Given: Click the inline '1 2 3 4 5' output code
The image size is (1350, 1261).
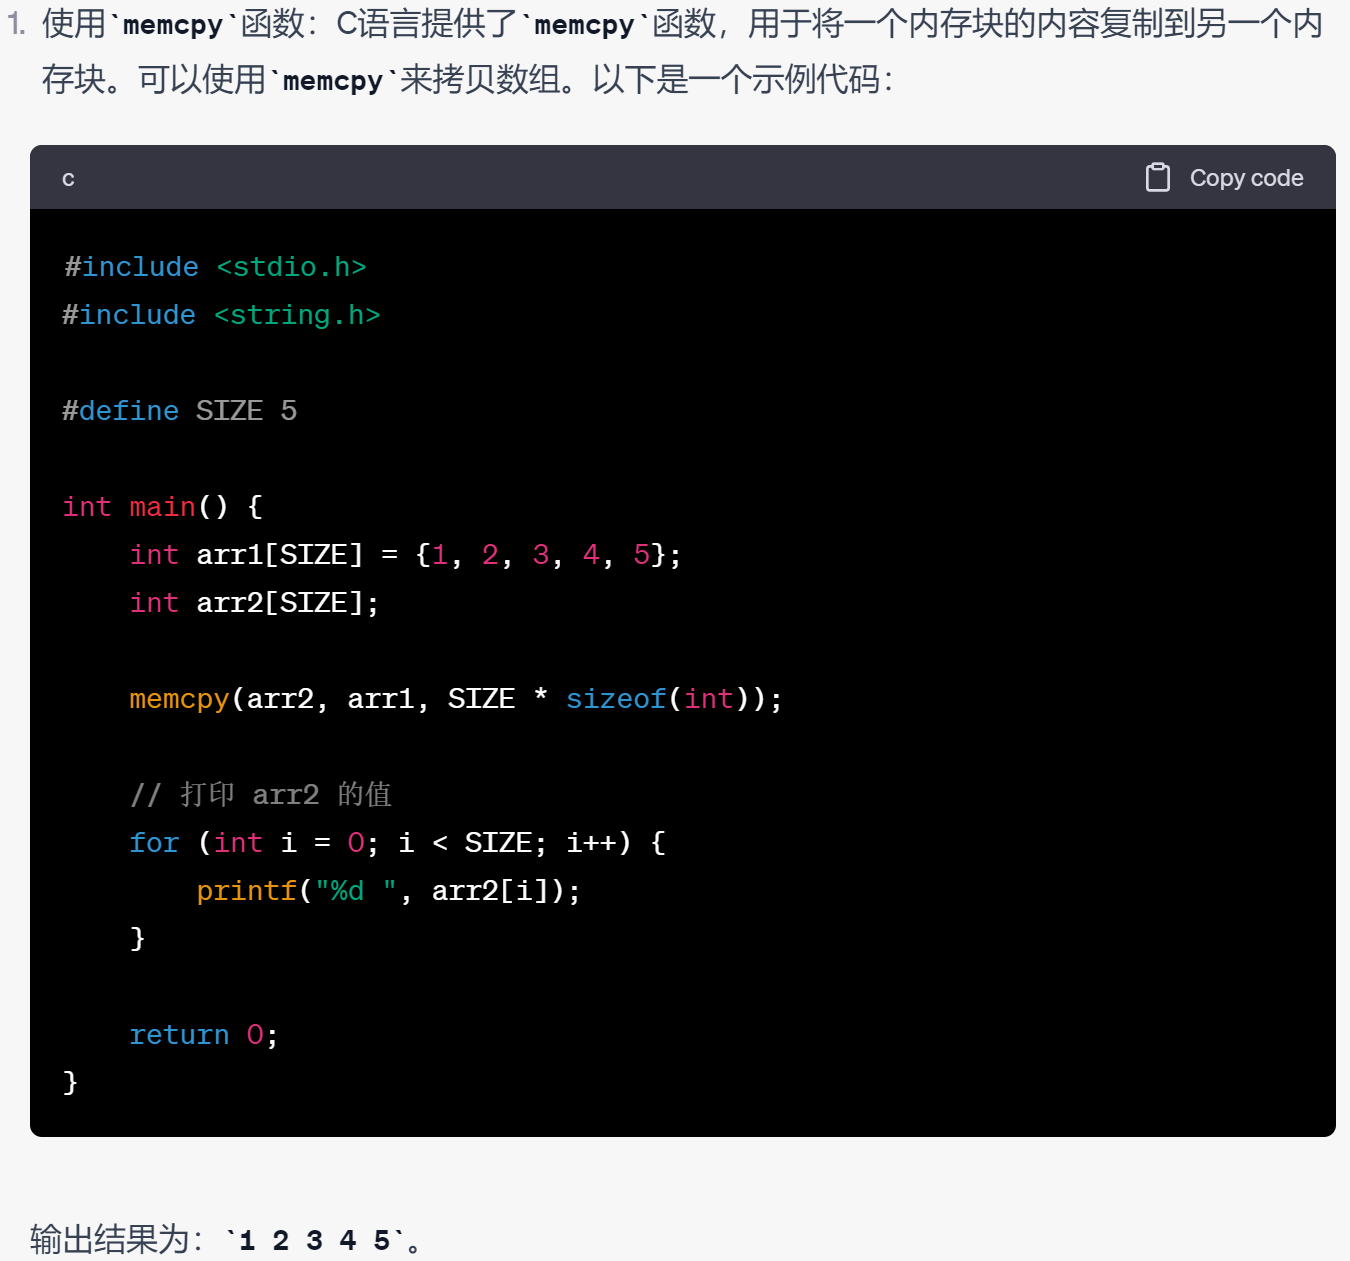Looking at the screenshot, I should point(314,1241).
